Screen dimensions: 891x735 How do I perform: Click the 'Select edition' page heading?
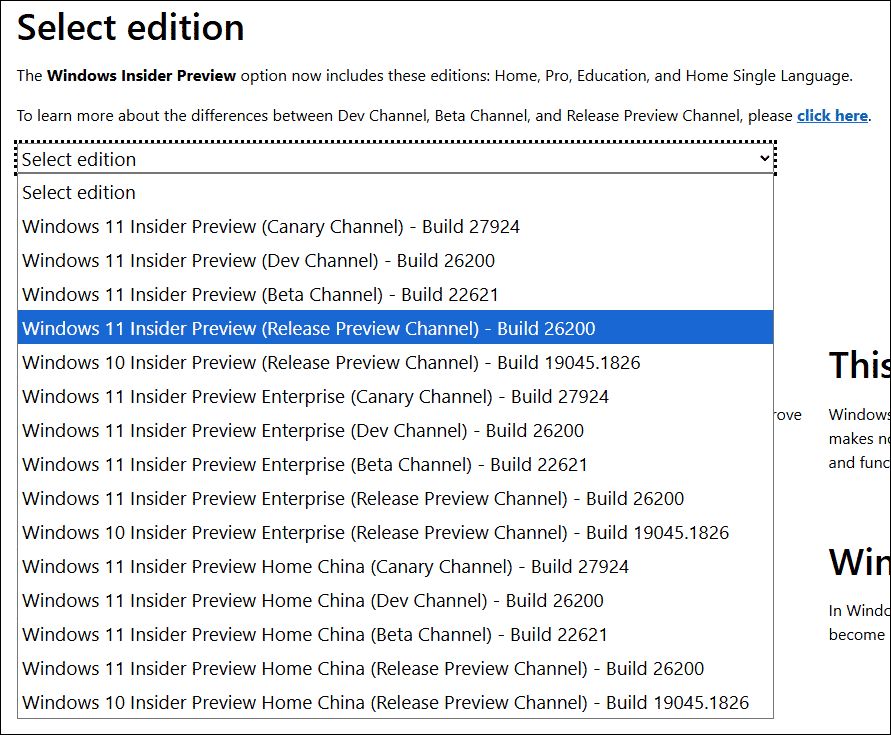click(x=131, y=27)
